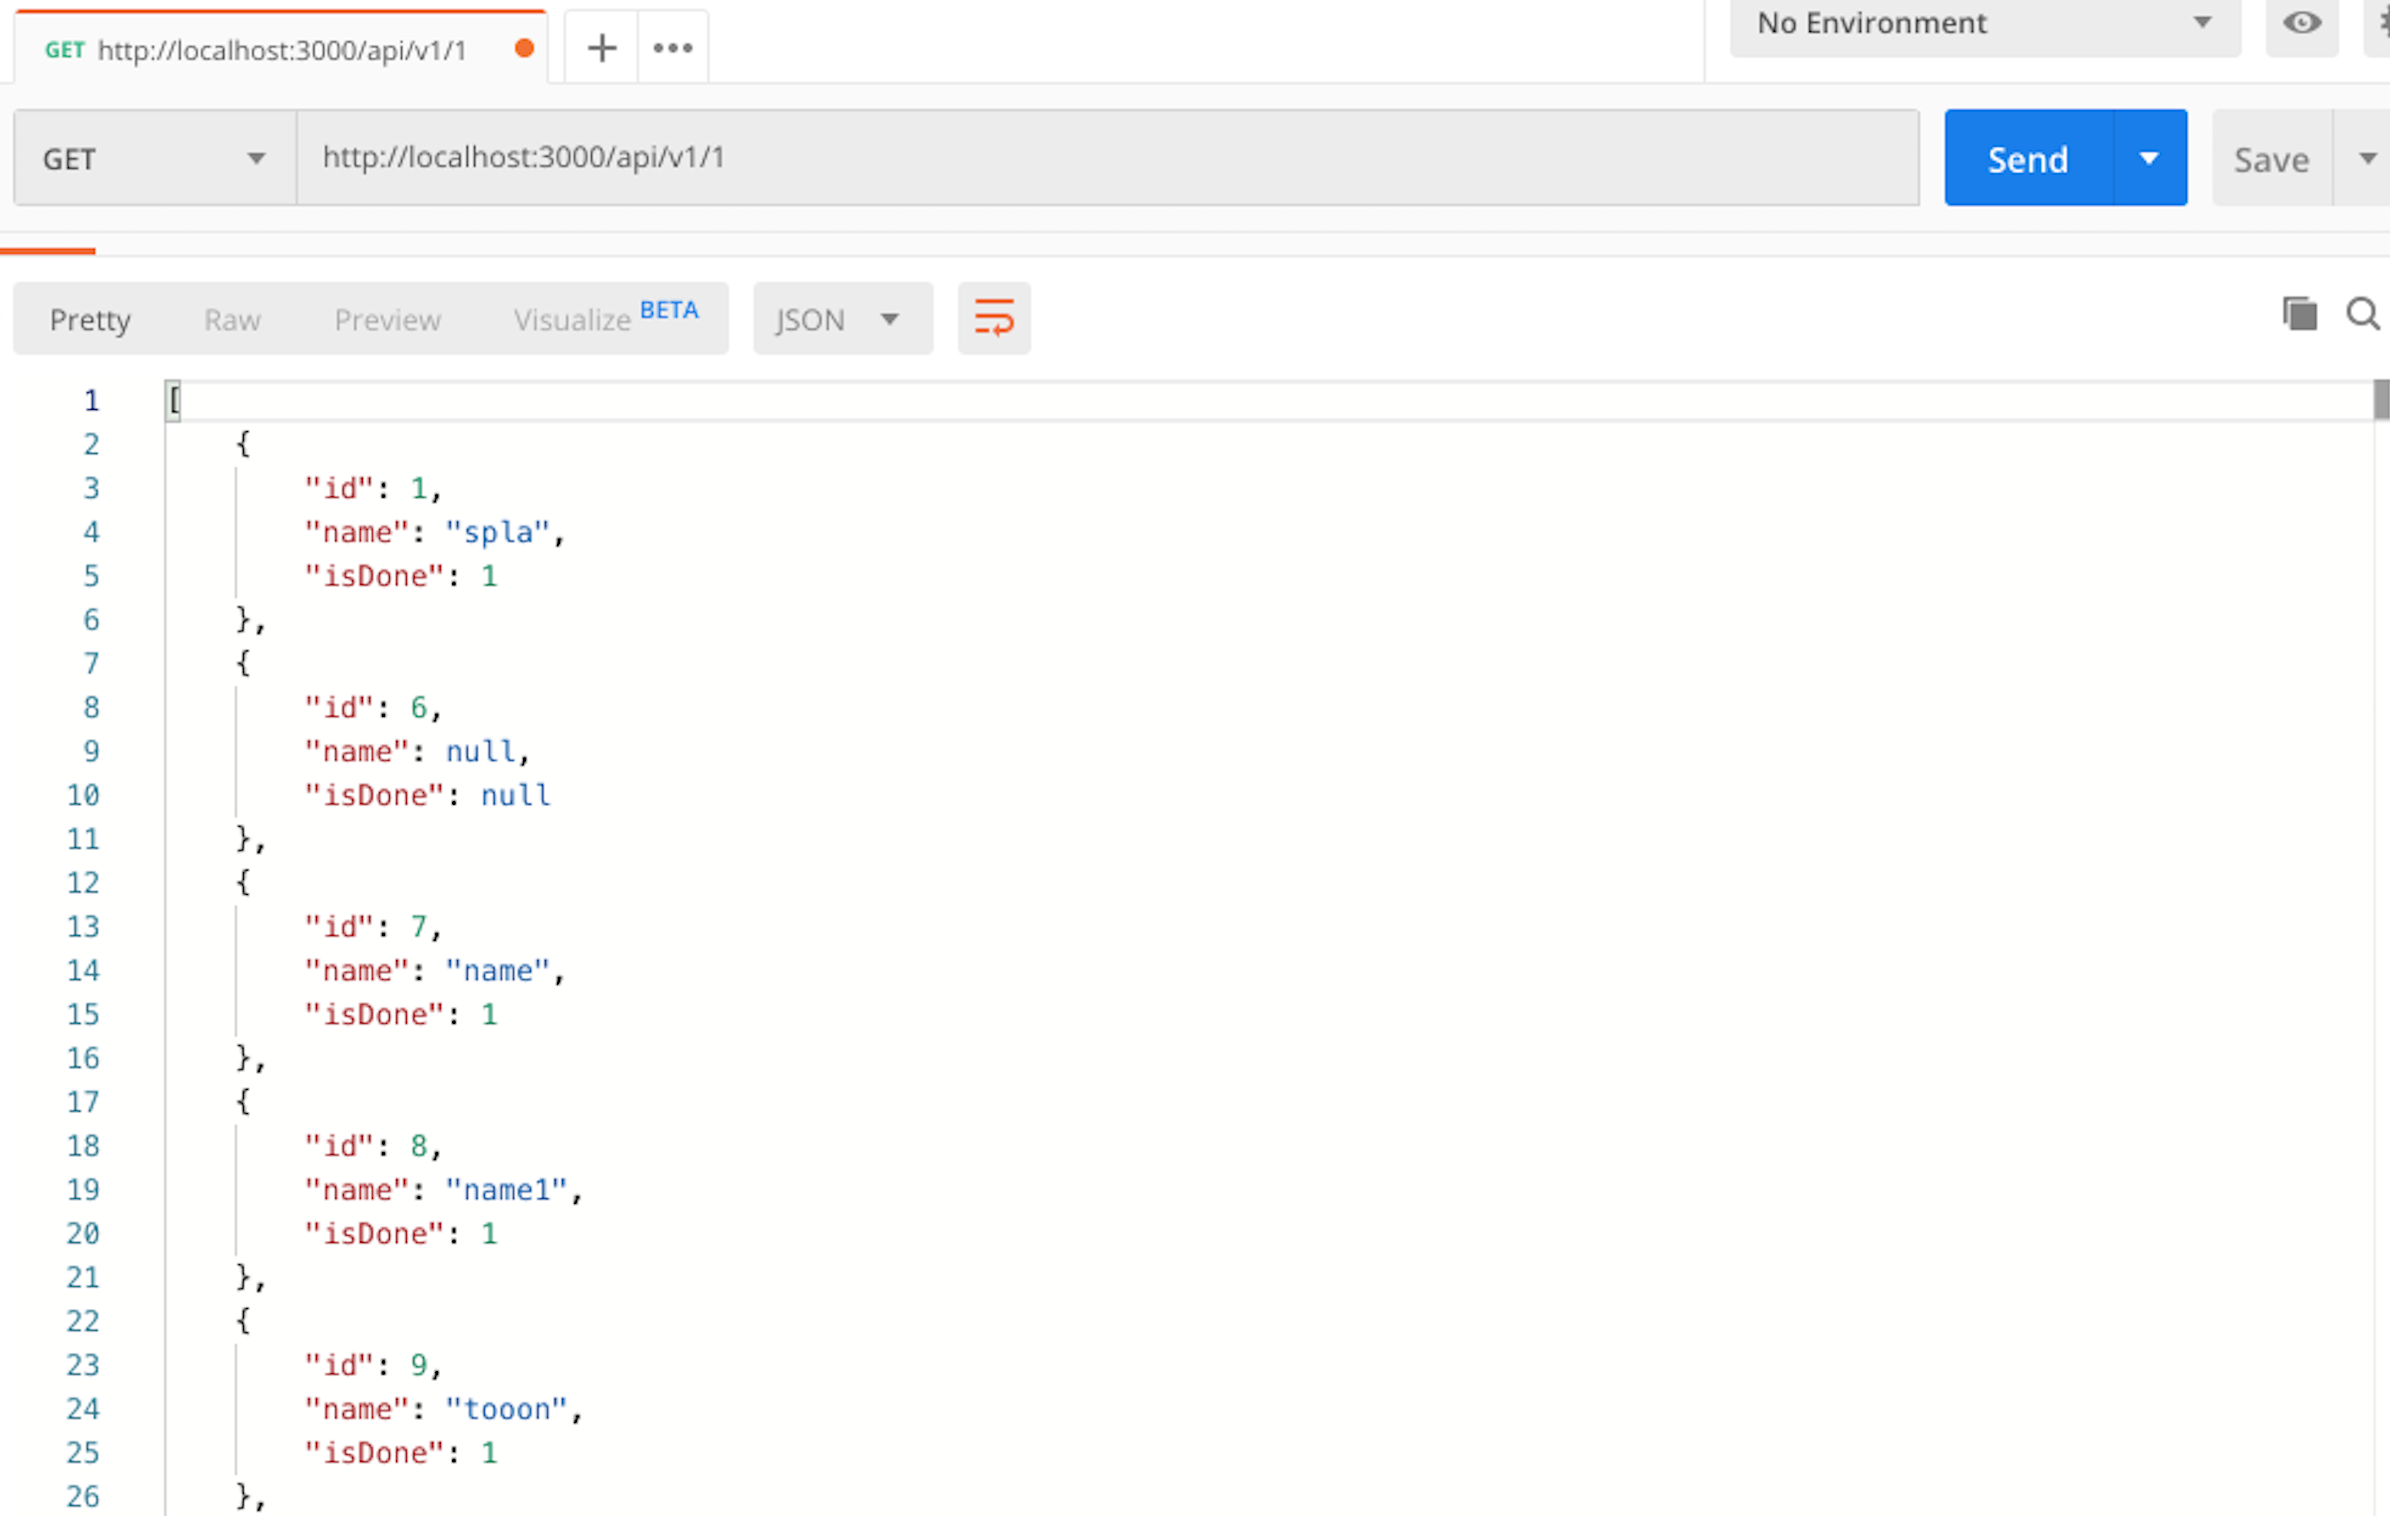Click the "tooon" value on line 24
The image size is (2390, 1516).
point(506,1409)
